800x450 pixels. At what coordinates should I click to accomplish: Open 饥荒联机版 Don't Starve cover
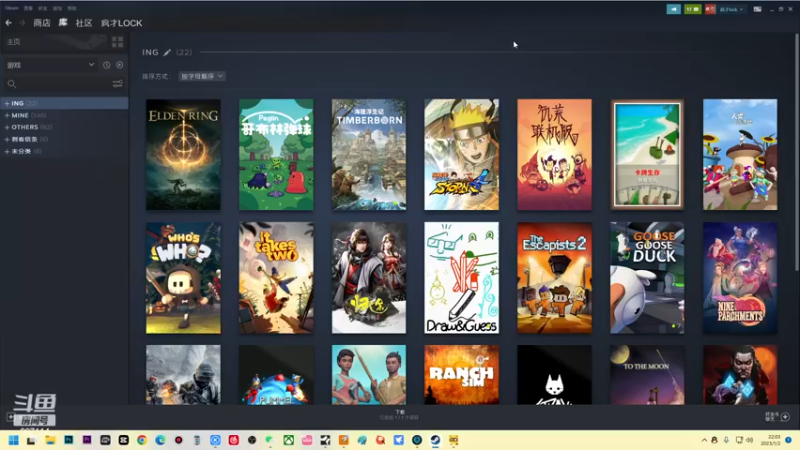[555, 155]
